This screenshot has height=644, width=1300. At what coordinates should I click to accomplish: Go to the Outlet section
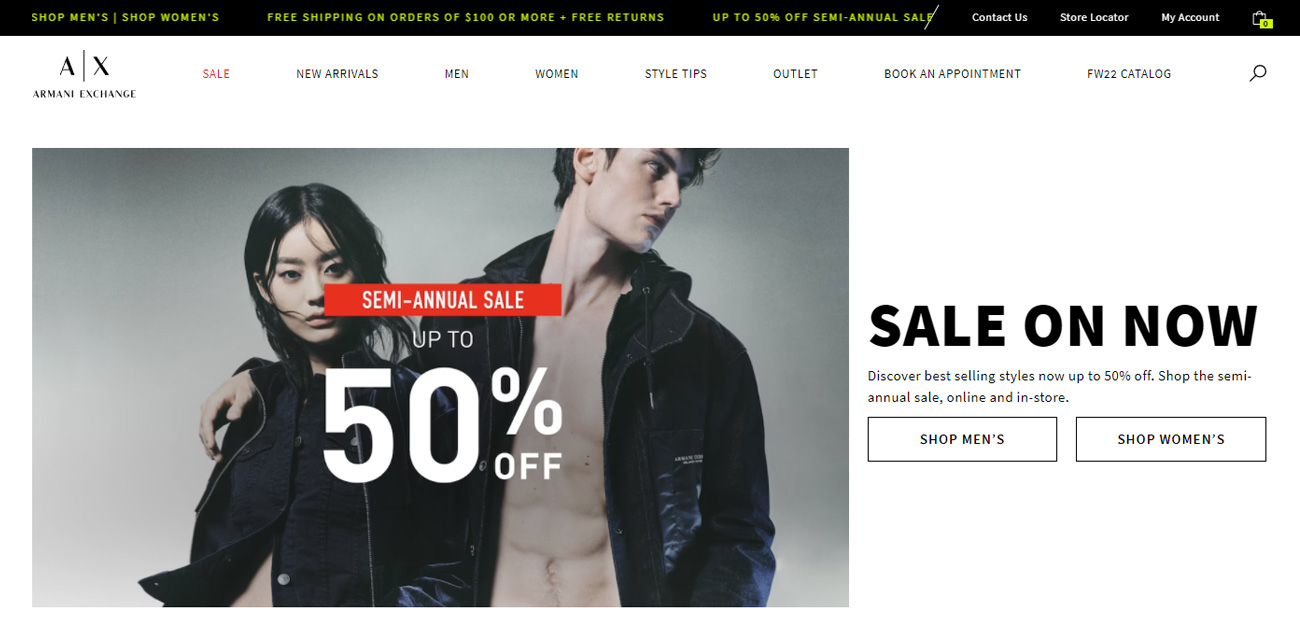(795, 74)
